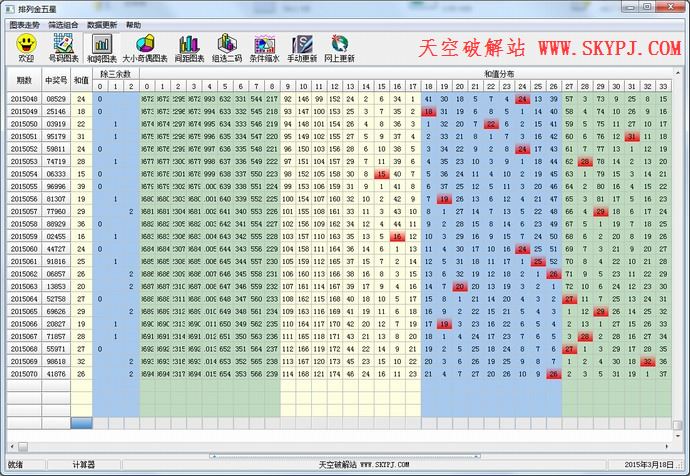Click the 中奖号 column header
Screen dimensions: 690x476
(57, 80)
